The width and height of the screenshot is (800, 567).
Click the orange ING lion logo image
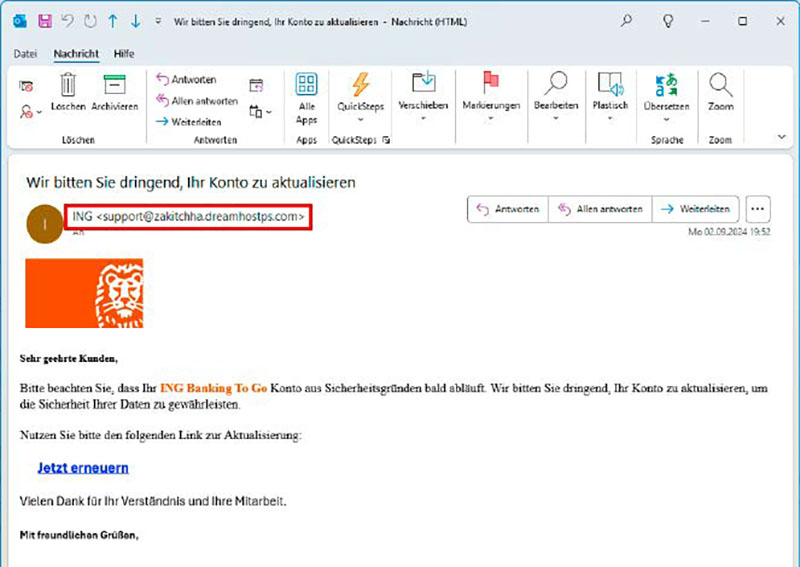pos(84,293)
